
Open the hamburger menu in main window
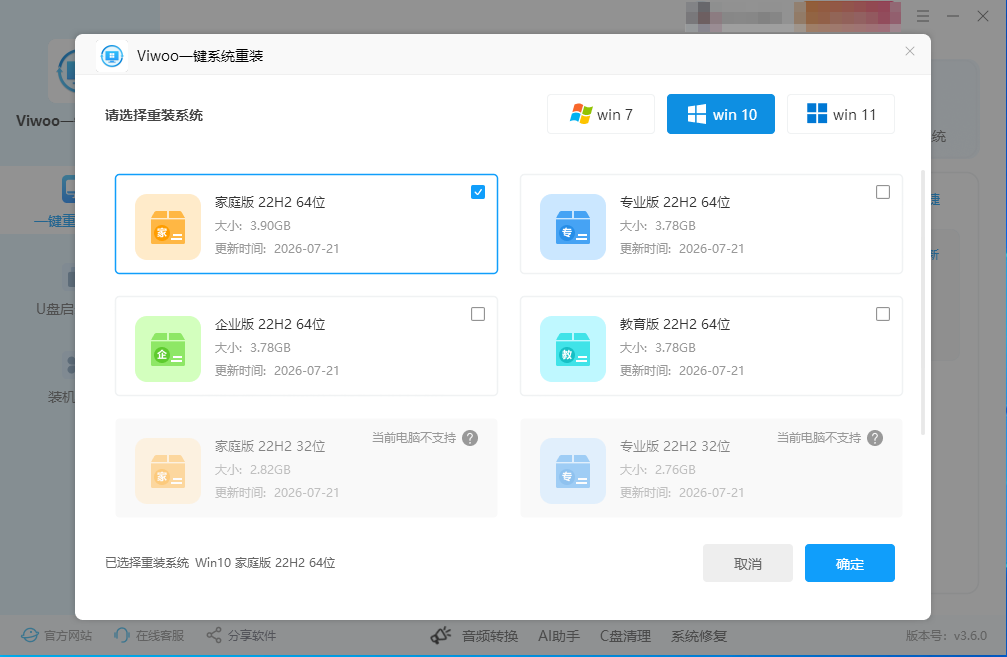pyautogui.click(x=923, y=16)
